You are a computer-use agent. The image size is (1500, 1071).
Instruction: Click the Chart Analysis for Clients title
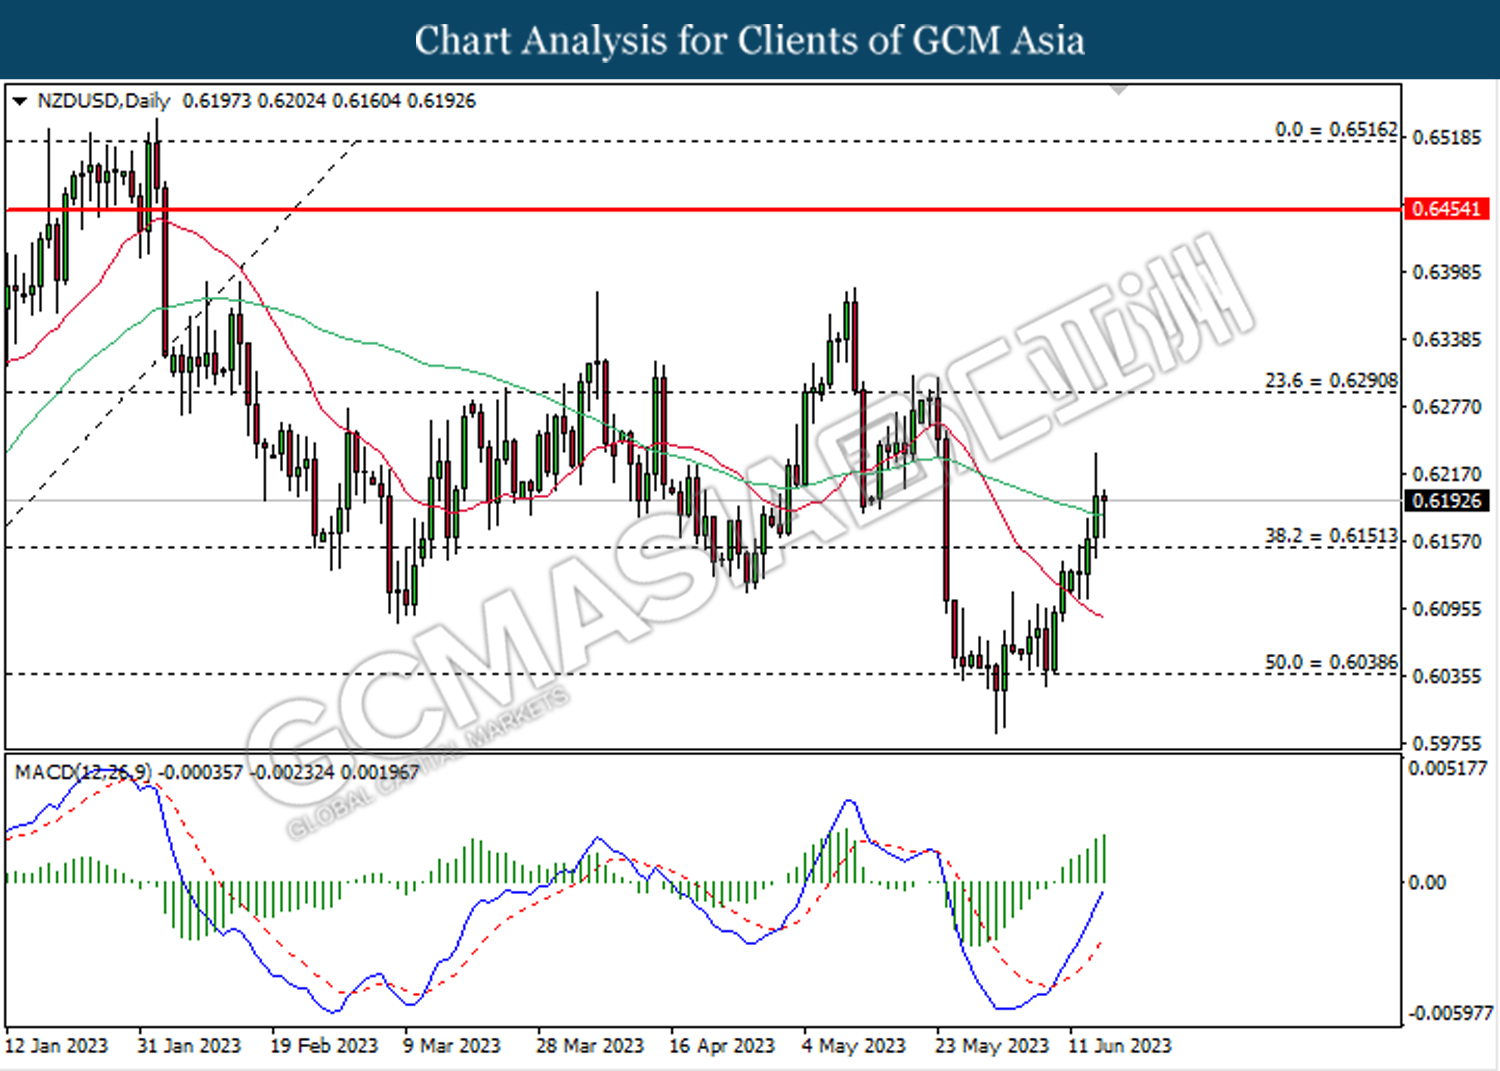(749, 40)
